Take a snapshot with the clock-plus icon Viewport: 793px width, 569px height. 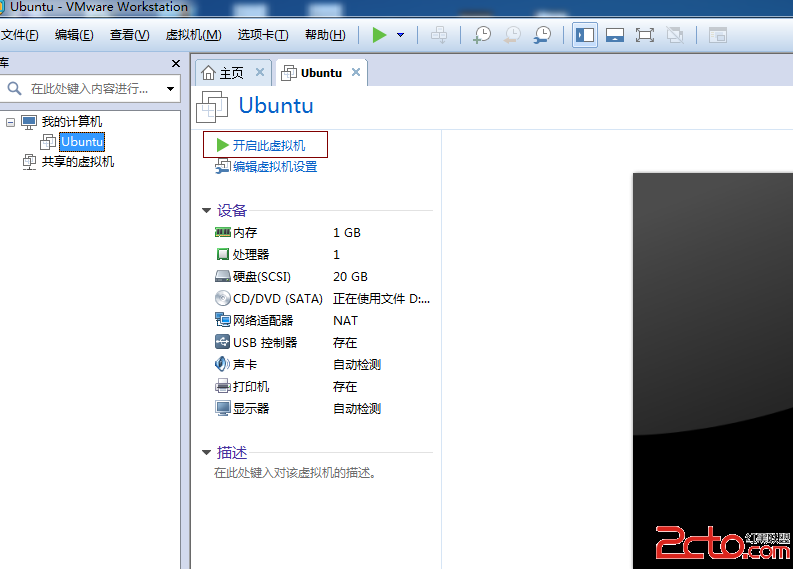482,35
